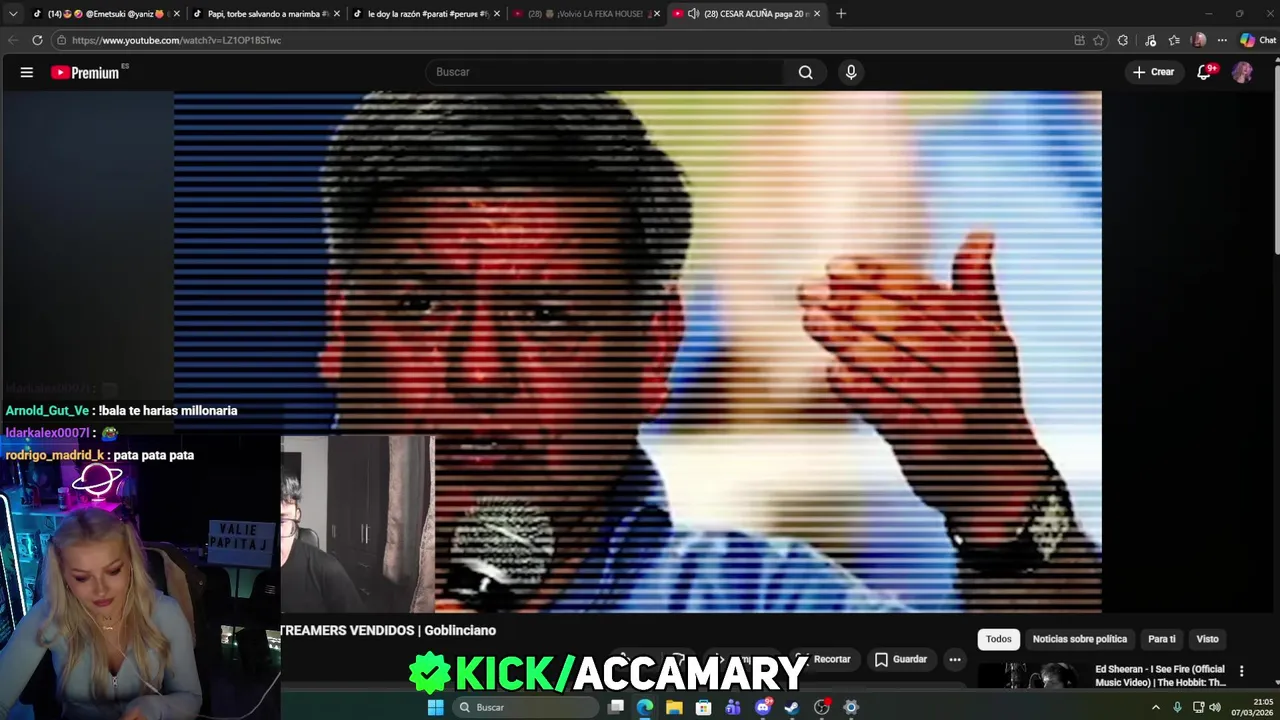Open Microsoft Store on taskbar
This screenshot has width=1280, height=720.
tap(703, 707)
